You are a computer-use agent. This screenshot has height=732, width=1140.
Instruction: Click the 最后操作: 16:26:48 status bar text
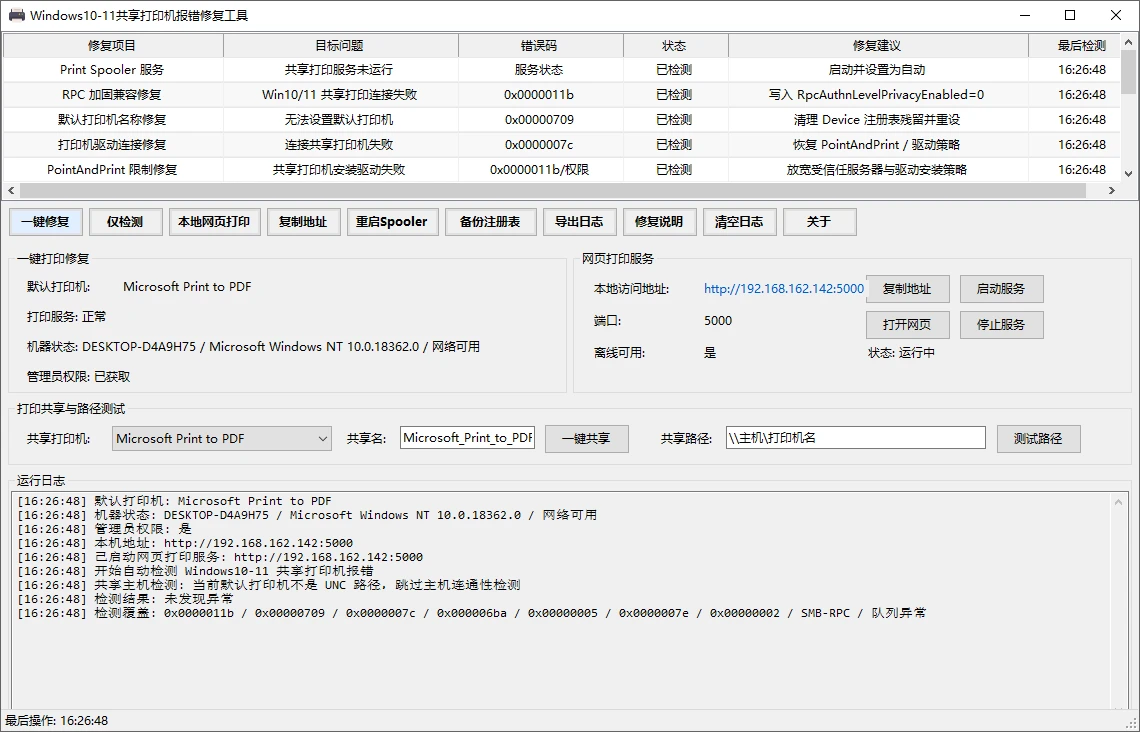point(57,721)
